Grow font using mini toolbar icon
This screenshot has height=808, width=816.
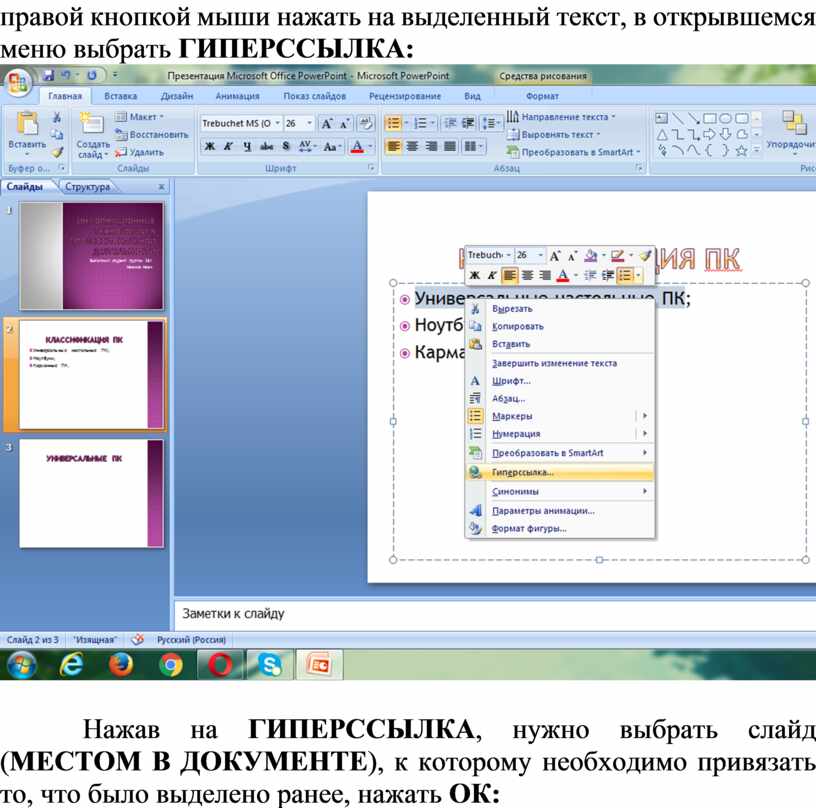(555, 256)
